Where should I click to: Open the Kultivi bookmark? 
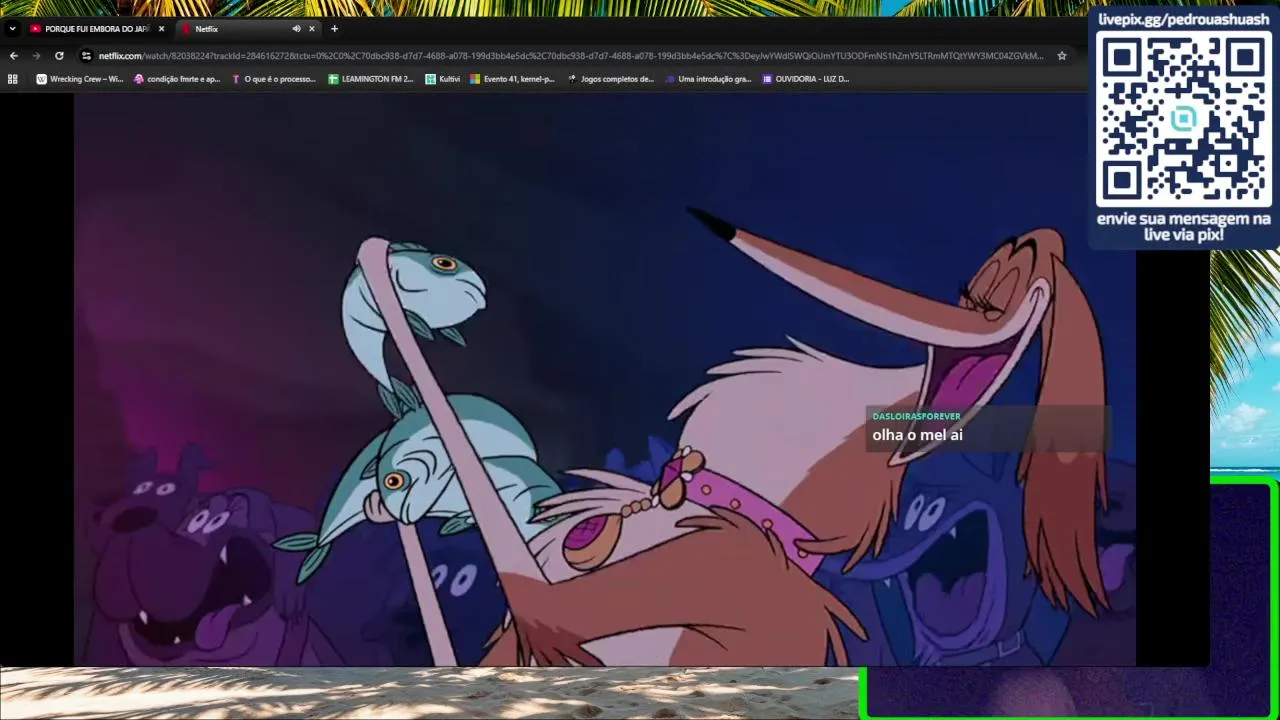point(443,79)
